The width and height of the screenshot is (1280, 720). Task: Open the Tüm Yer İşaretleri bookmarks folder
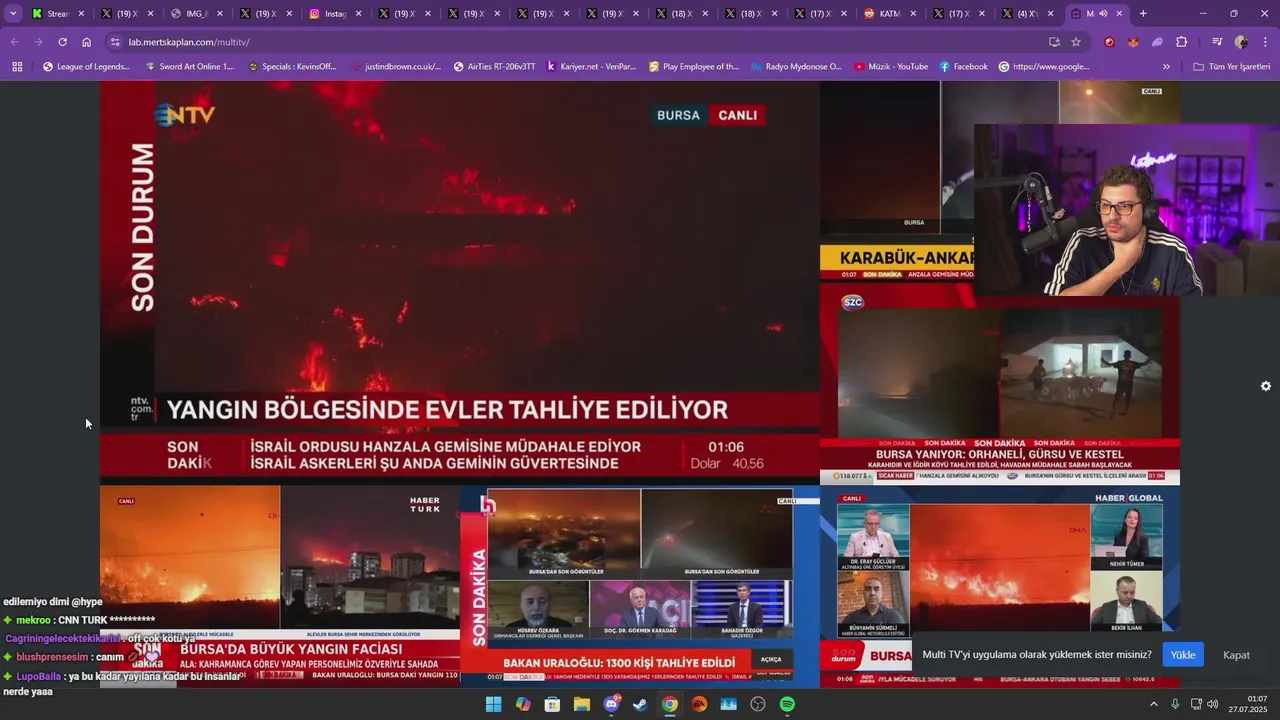click(x=1231, y=67)
